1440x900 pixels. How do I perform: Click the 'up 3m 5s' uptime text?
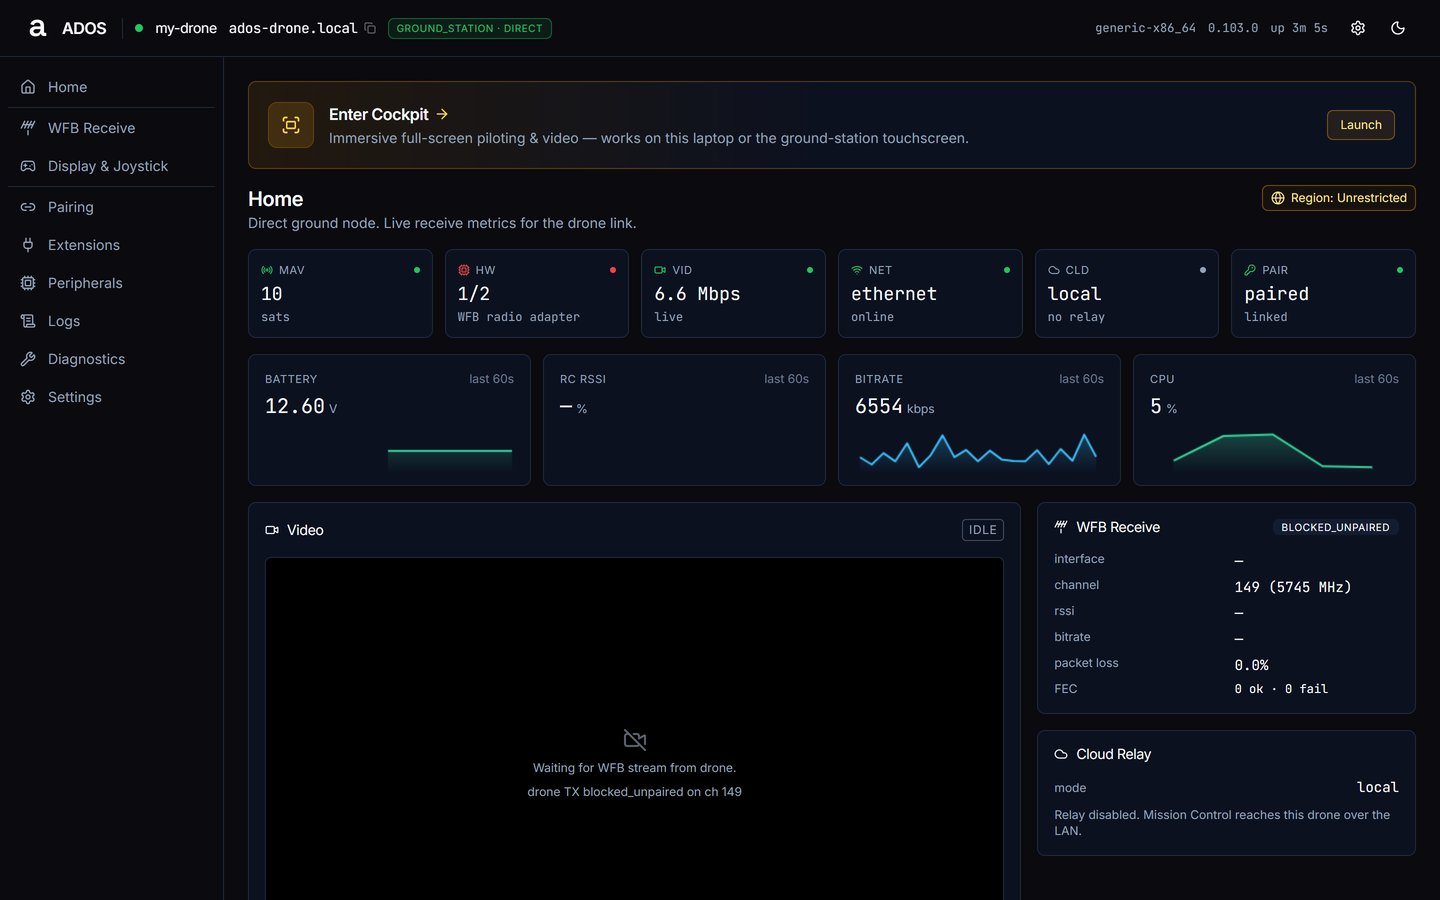point(1299,28)
